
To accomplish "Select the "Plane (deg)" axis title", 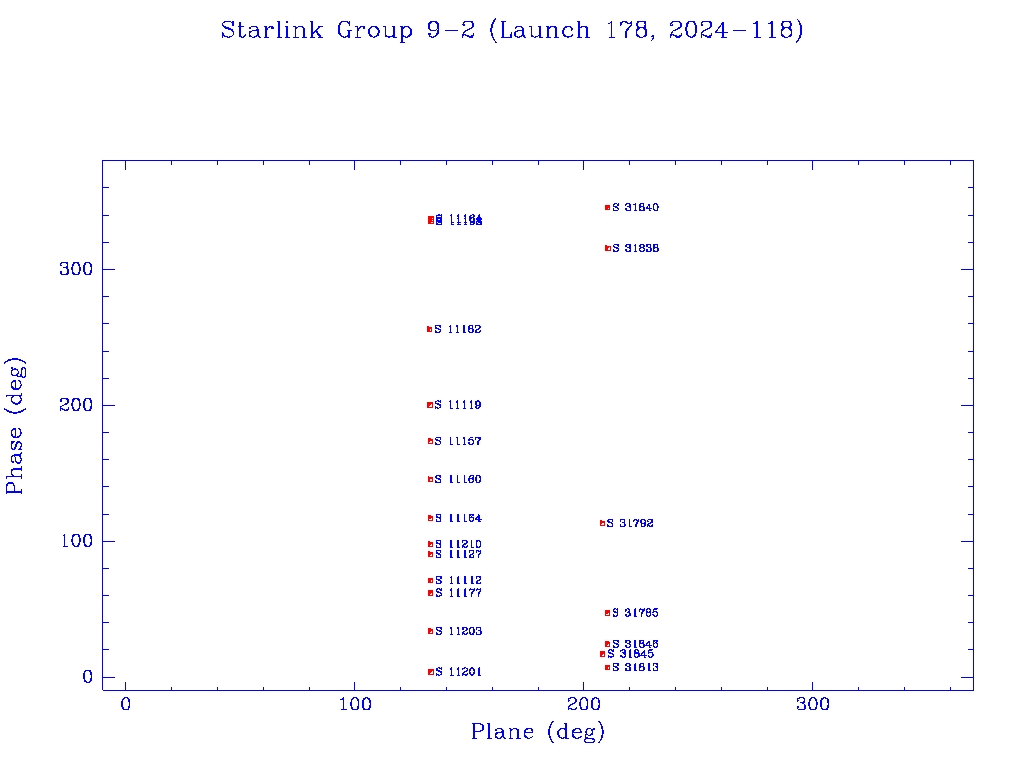I will click(x=538, y=731).
